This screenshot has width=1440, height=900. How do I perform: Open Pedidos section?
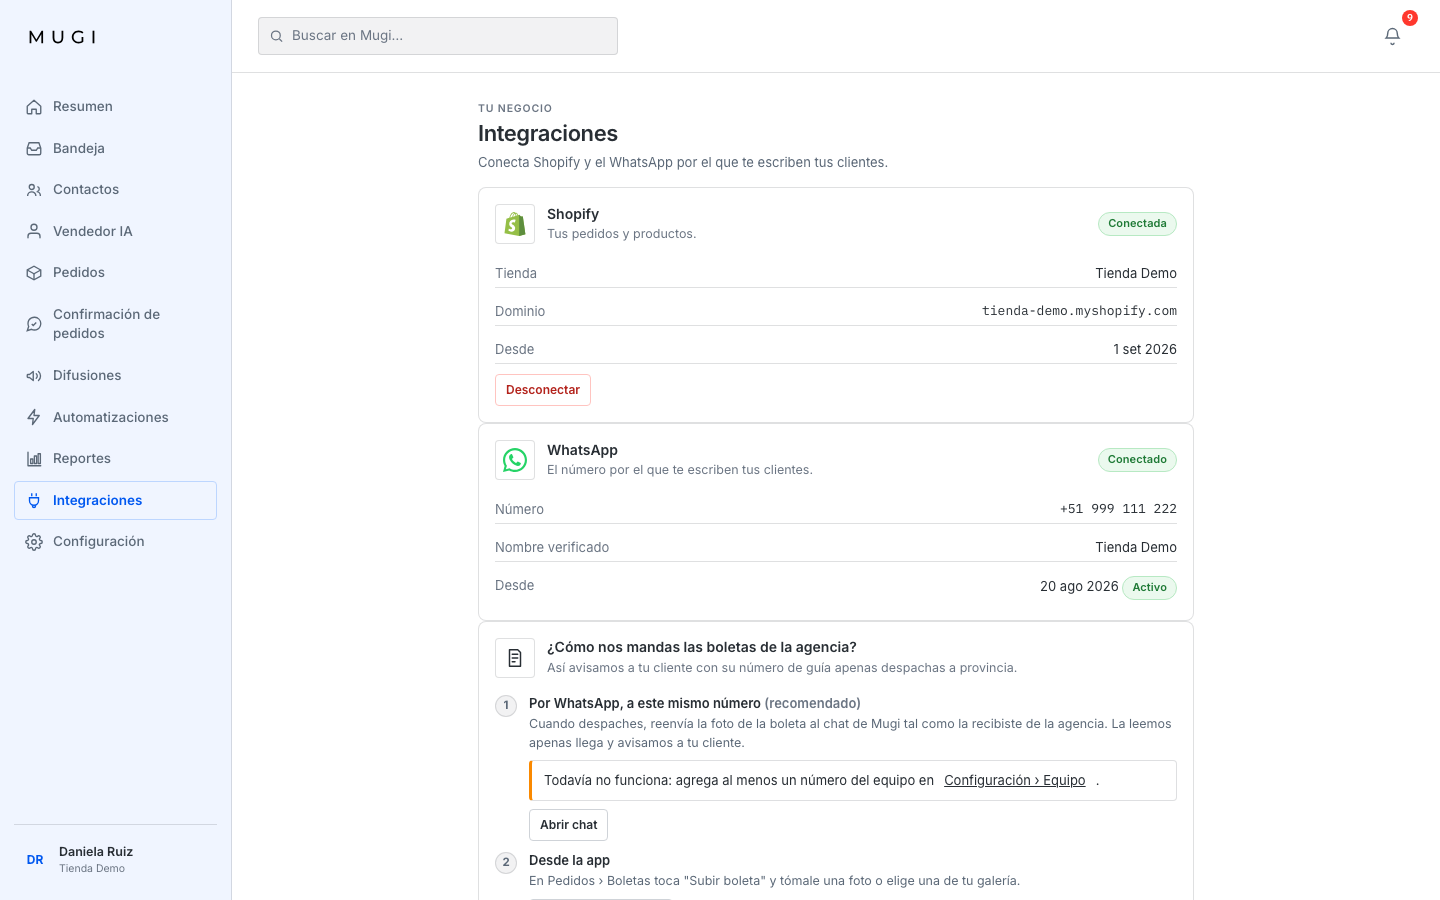point(115,273)
